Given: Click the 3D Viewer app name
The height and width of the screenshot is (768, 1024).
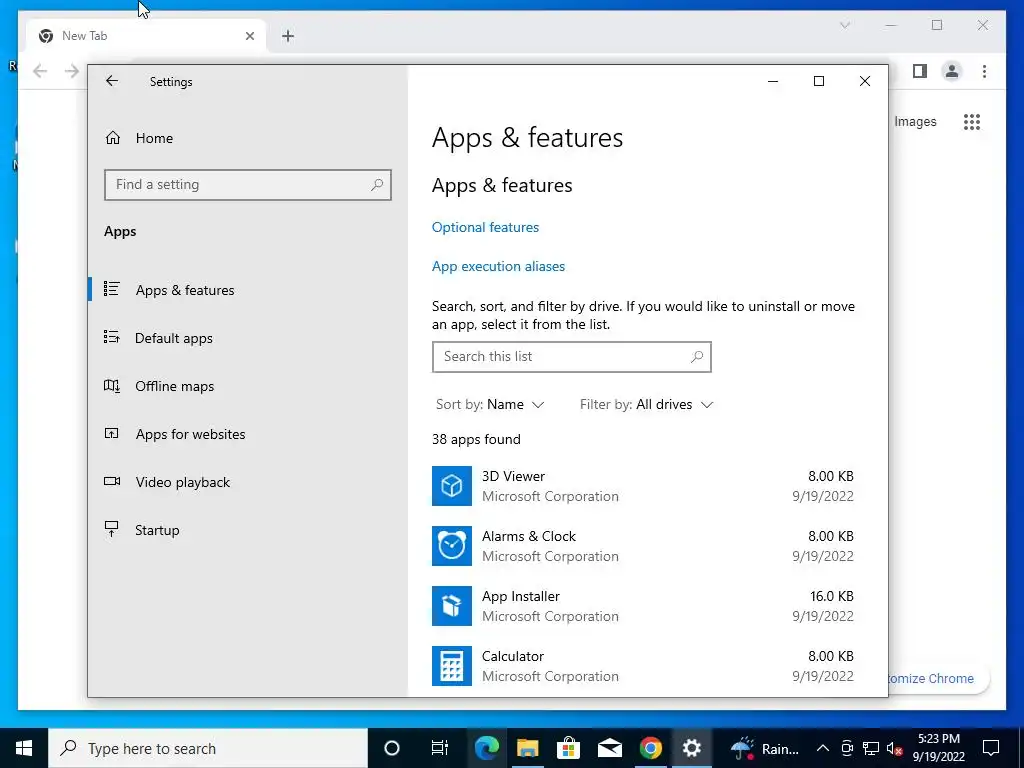Looking at the screenshot, I should point(513,476).
